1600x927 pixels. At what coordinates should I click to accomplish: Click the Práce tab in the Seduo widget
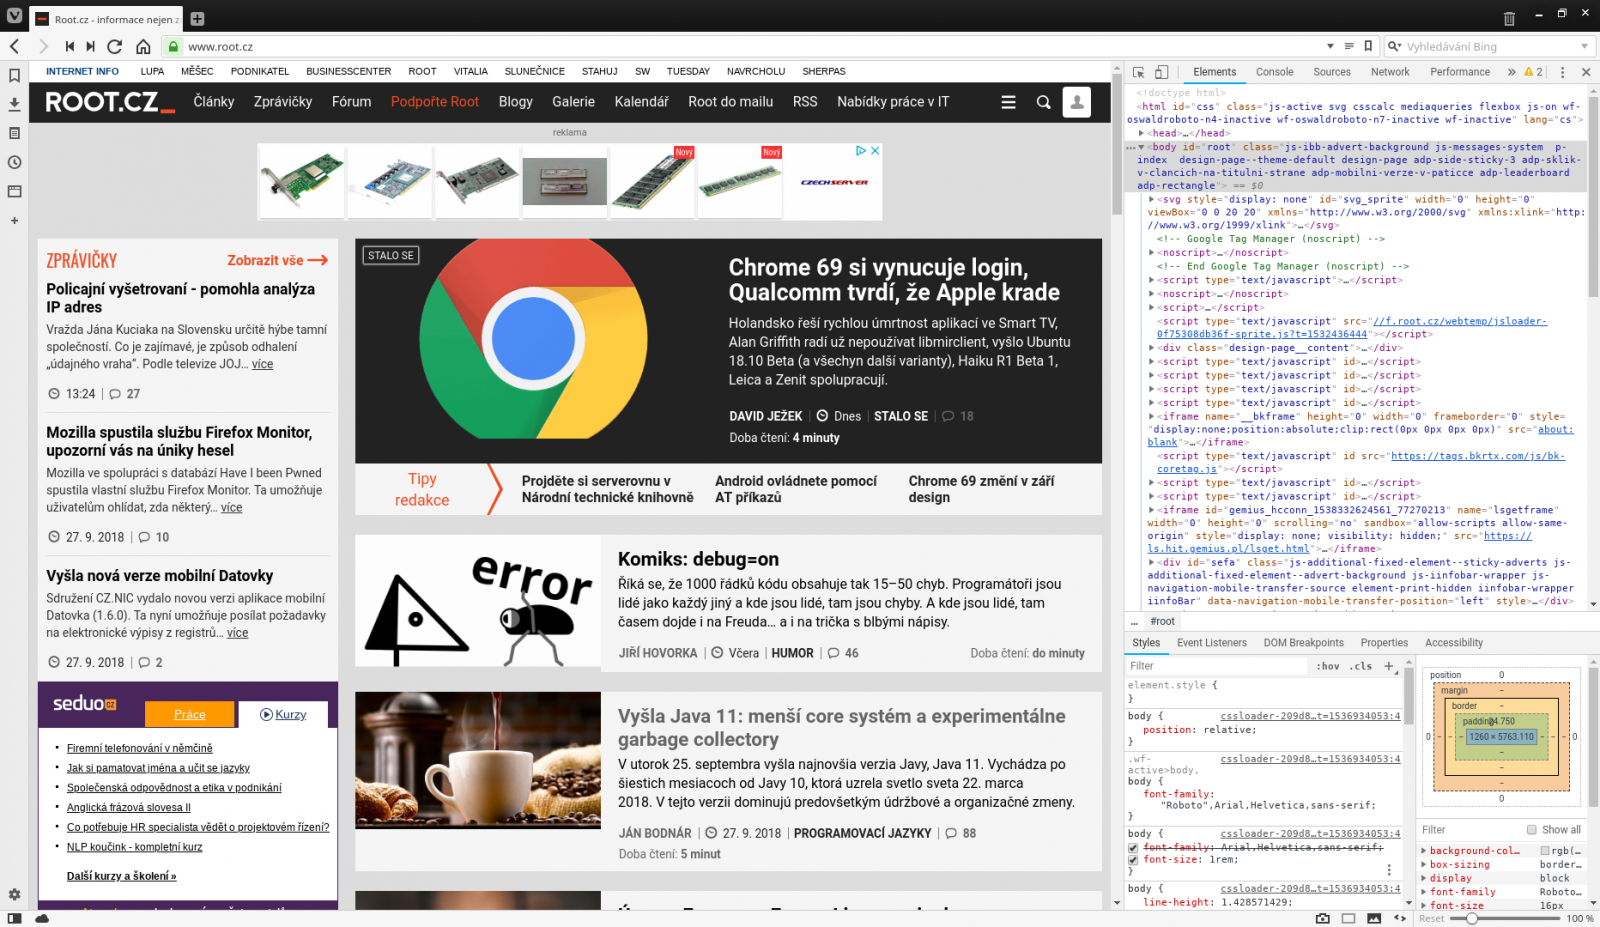[x=190, y=714]
